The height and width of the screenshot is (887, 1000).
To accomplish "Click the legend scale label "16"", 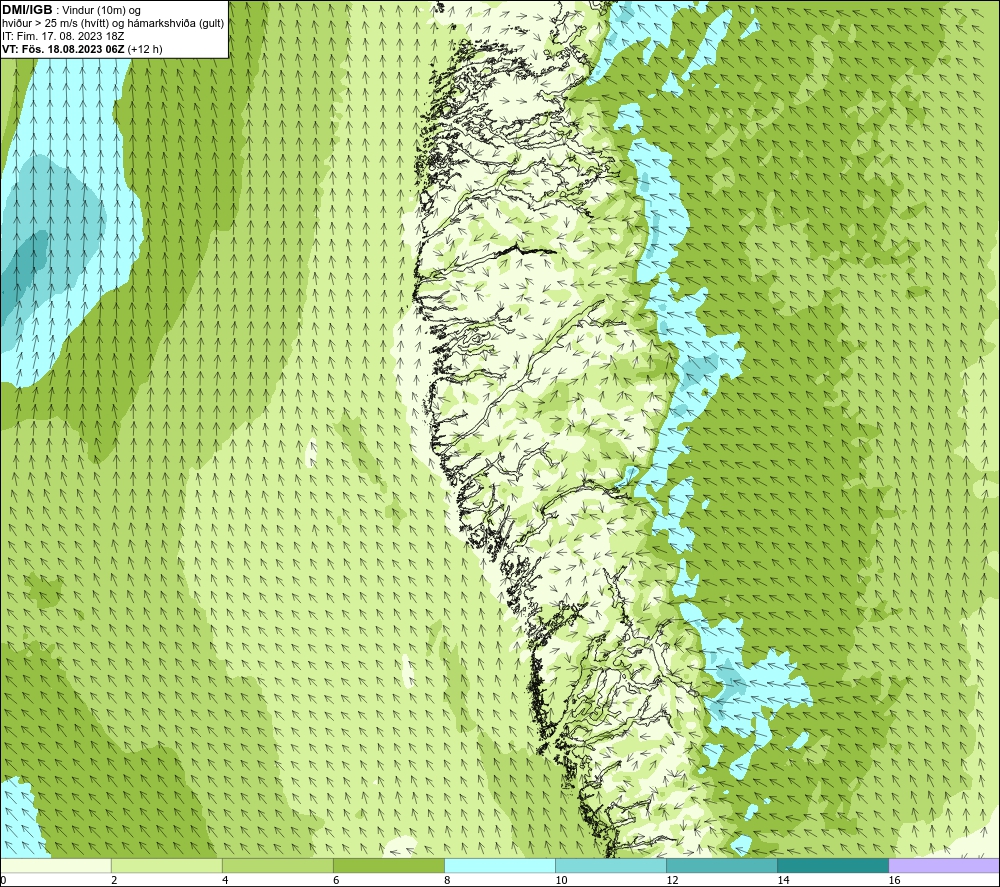I will 893,881.
